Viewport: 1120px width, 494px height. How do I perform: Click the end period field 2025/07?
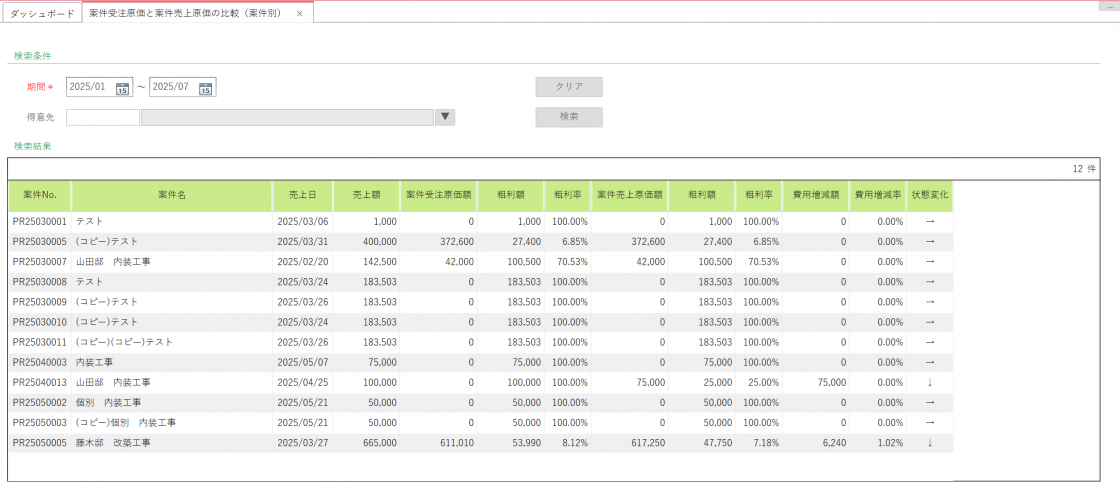click(x=173, y=88)
